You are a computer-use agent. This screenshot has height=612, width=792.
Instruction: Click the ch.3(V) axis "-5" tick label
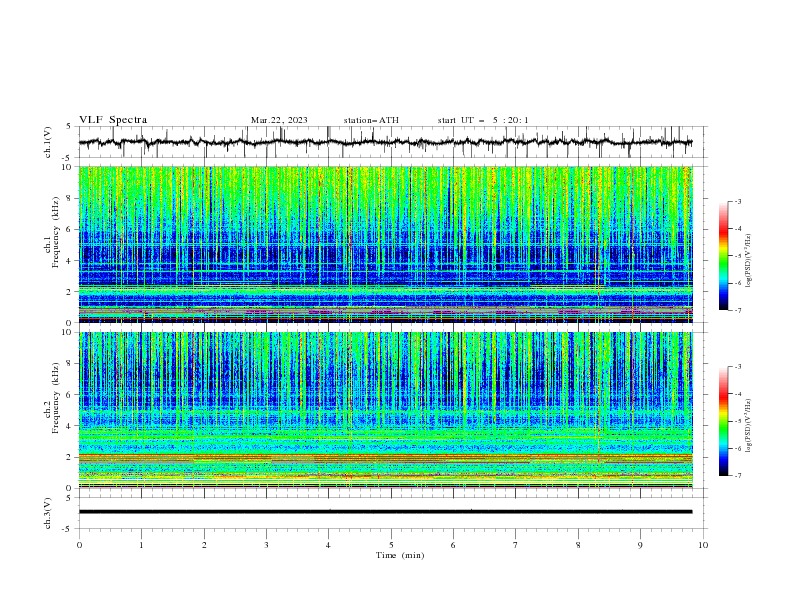pos(68,529)
